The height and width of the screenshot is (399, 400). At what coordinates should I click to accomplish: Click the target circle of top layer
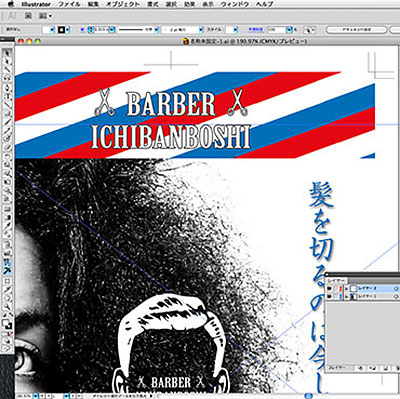coord(396,288)
